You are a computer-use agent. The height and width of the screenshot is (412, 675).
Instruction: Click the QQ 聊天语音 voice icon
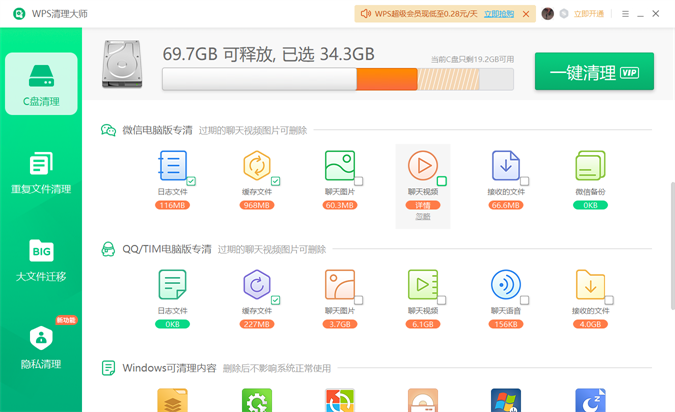505,286
